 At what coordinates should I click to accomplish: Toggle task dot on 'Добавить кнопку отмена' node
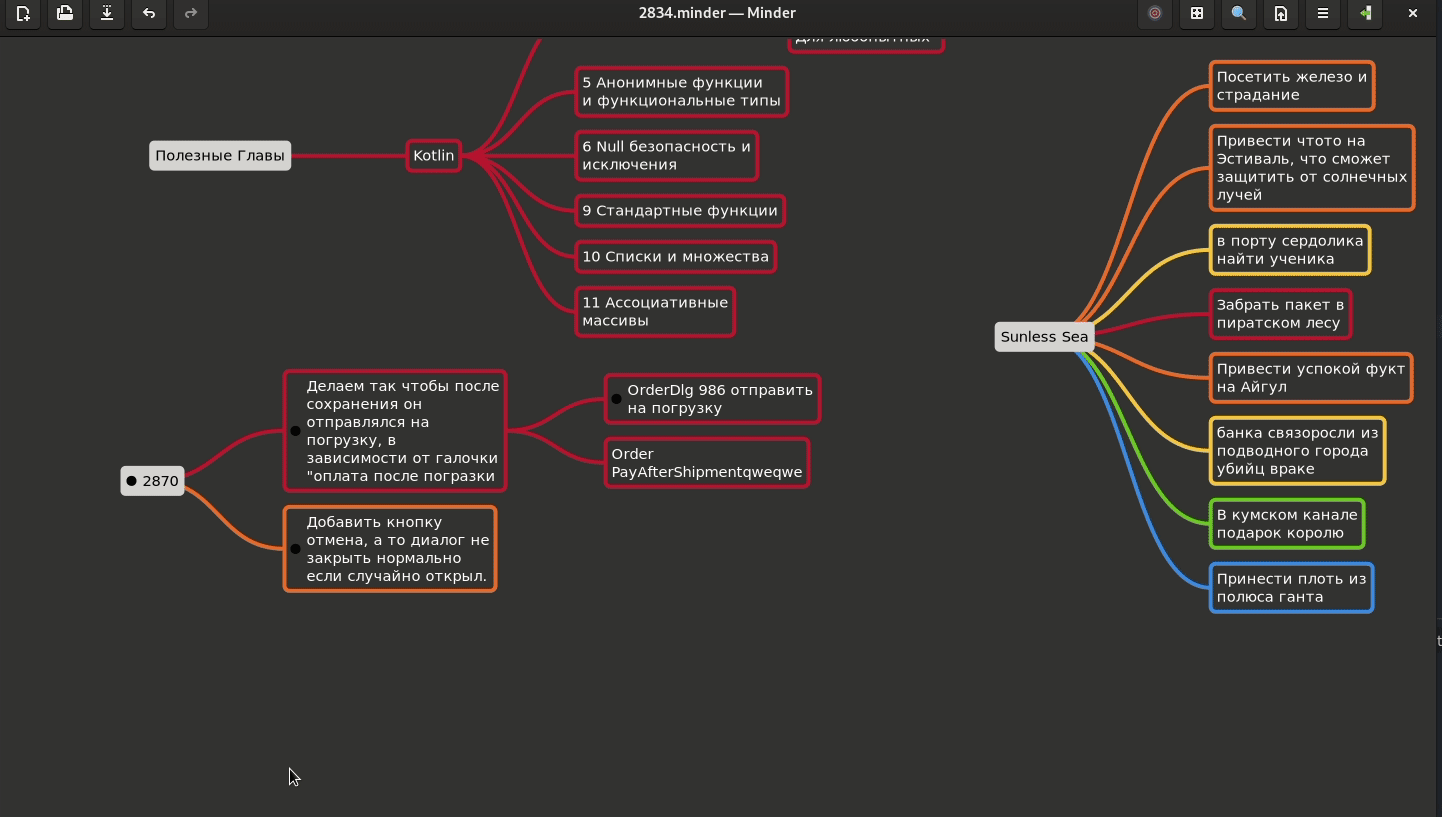click(x=295, y=549)
